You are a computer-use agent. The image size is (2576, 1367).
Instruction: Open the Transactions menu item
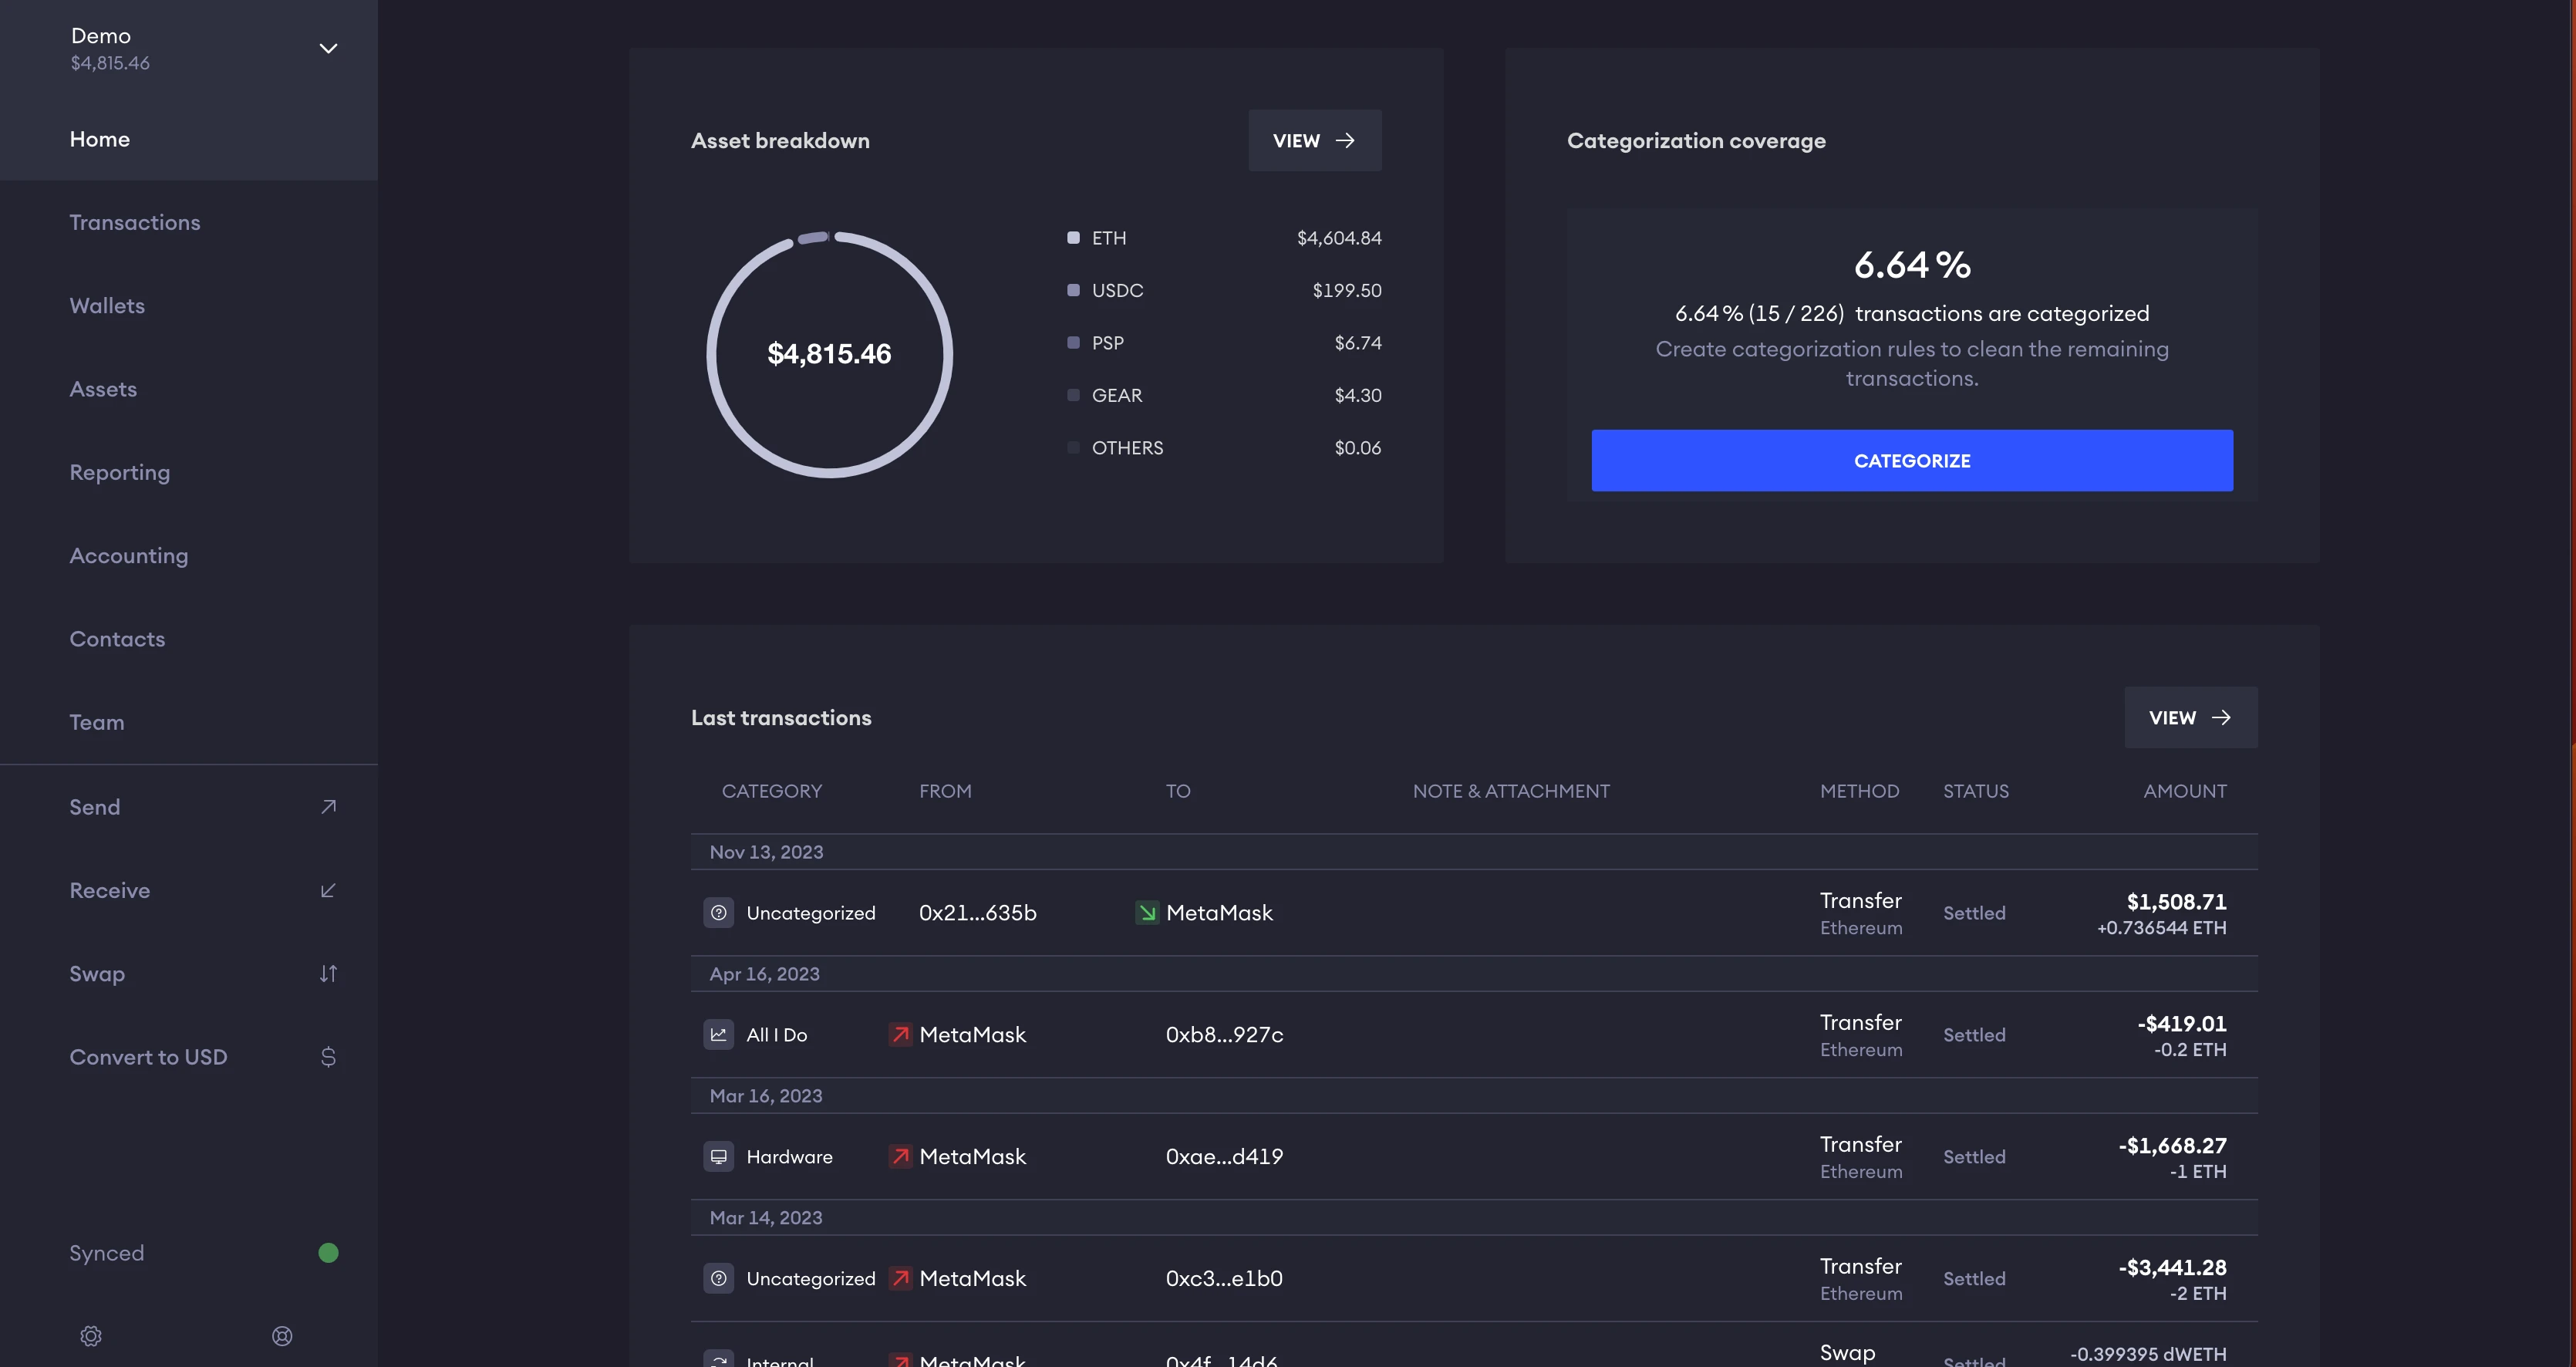pos(135,223)
